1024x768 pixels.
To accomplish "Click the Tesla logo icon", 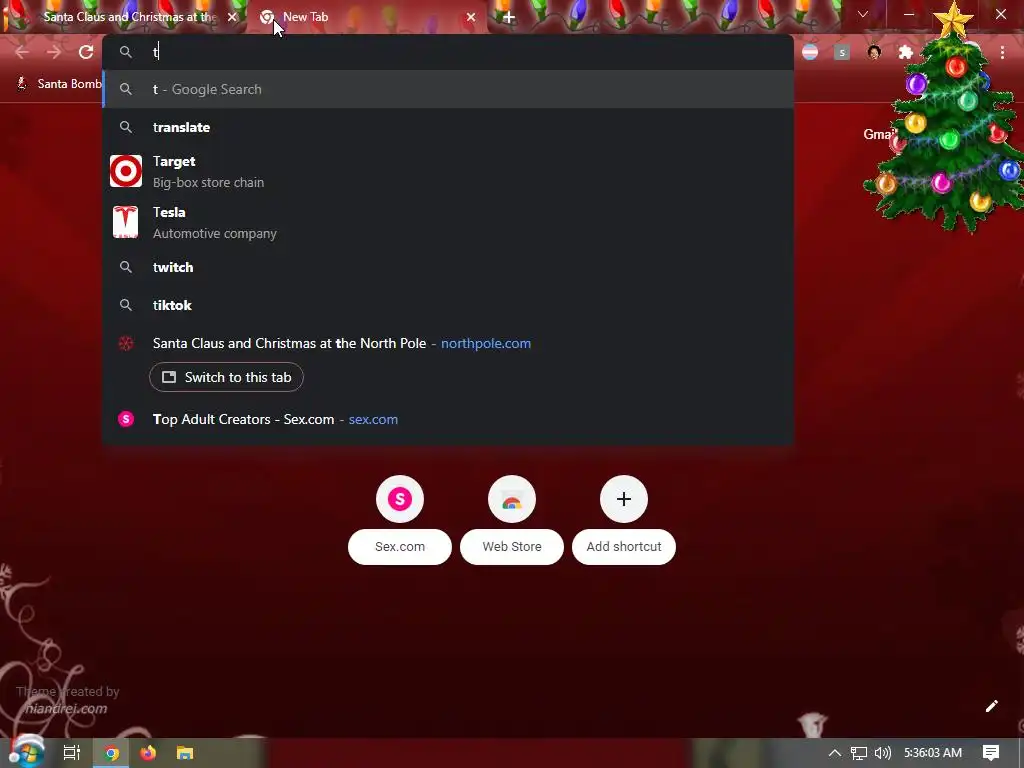I will click(x=125, y=222).
